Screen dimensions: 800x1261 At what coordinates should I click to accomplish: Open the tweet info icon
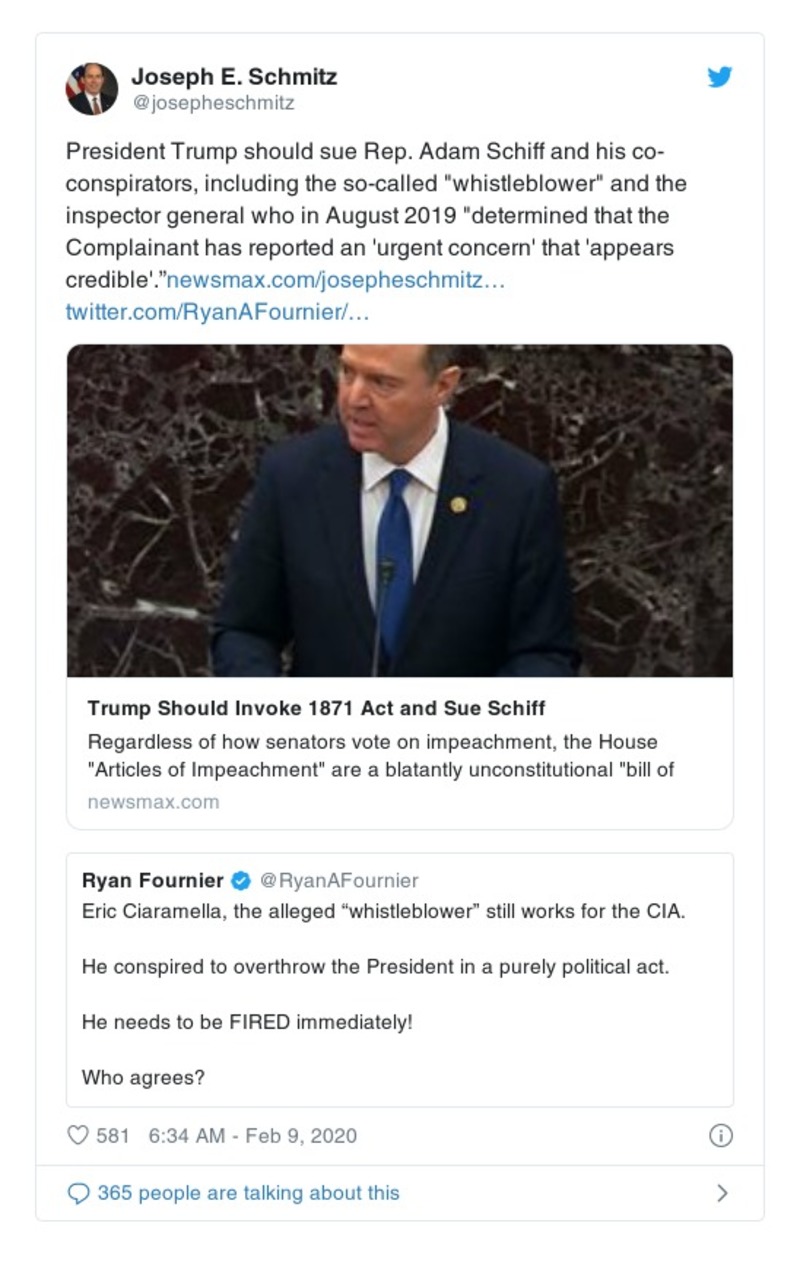[x=720, y=1136]
